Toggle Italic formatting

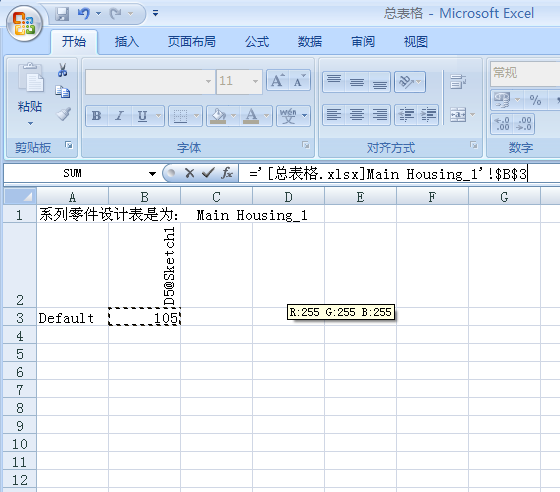[119, 116]
